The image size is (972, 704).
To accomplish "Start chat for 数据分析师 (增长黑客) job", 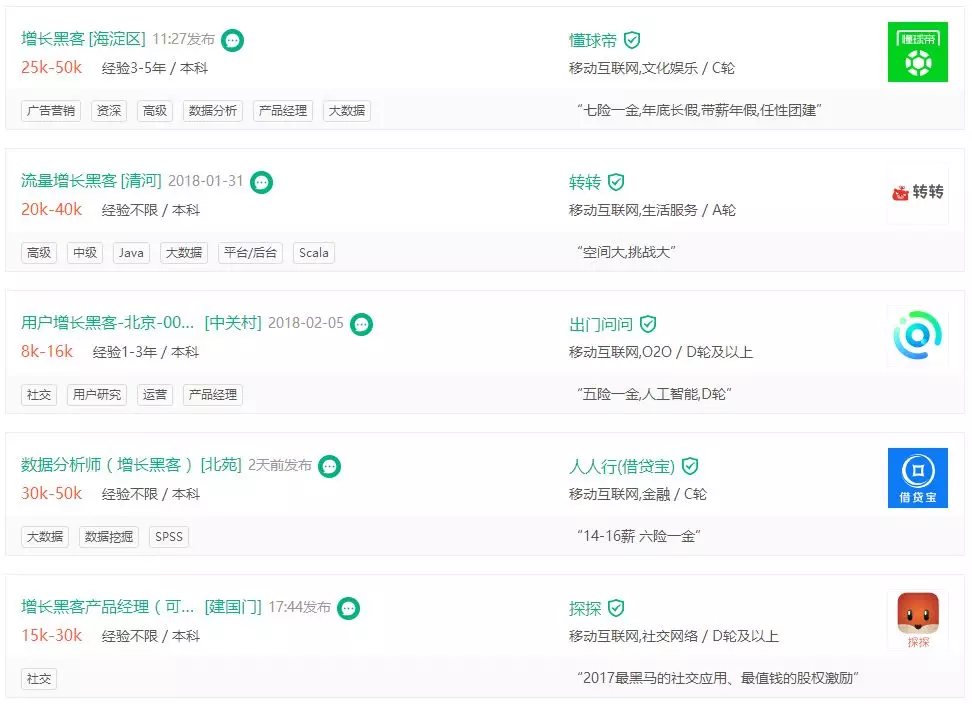I will point(329,466).
